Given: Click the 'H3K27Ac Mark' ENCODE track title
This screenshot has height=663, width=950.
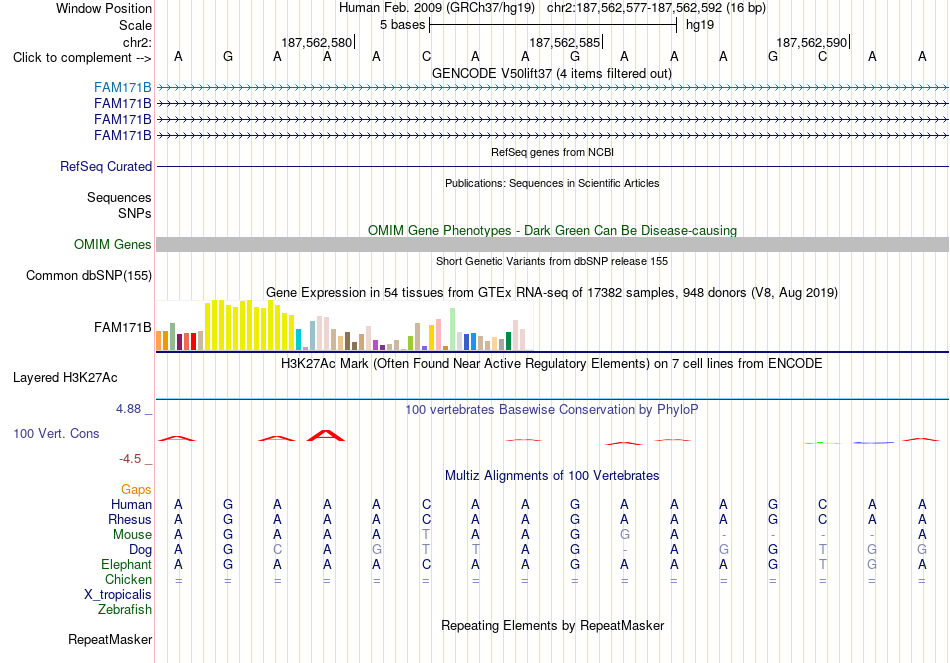Looking at the screenshot, I should [x=552, y=364].
